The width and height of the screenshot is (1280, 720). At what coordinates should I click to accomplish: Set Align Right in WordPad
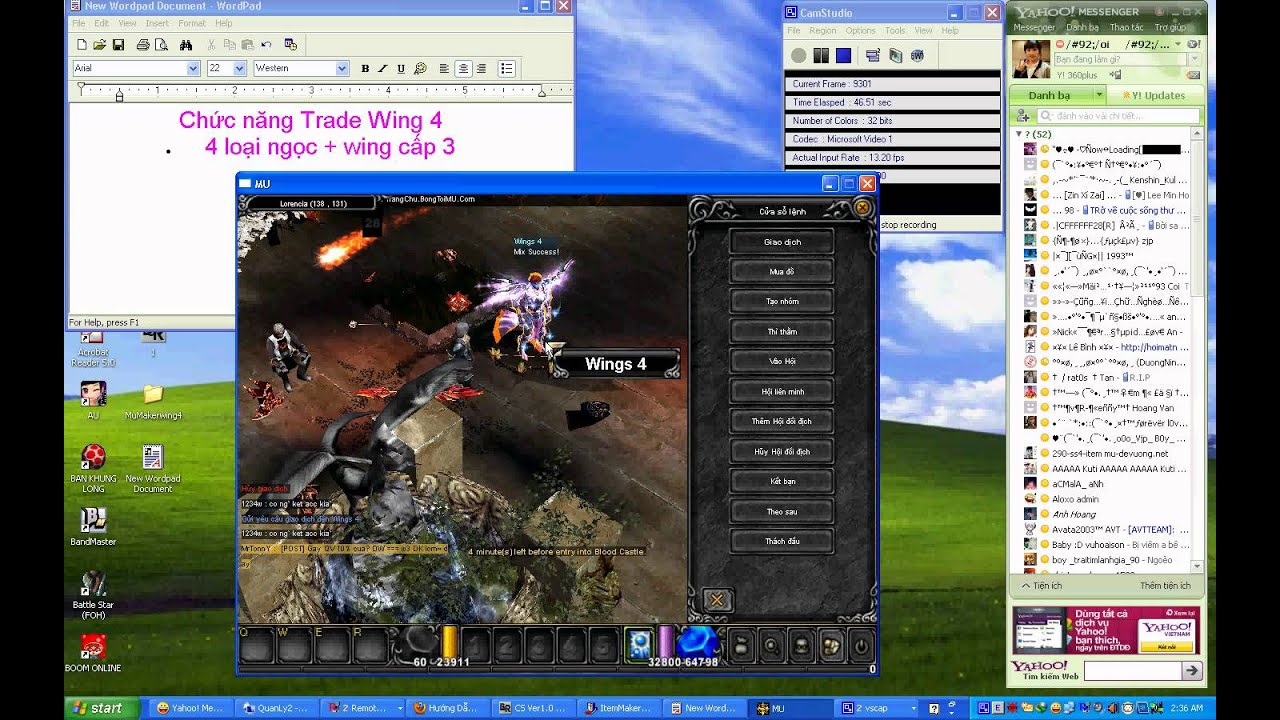[x=481, y=68]
